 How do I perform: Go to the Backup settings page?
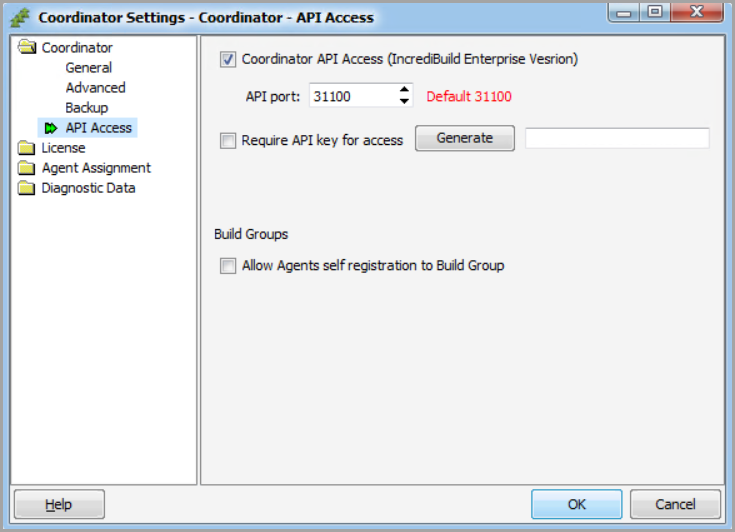[x=87, y=108]
